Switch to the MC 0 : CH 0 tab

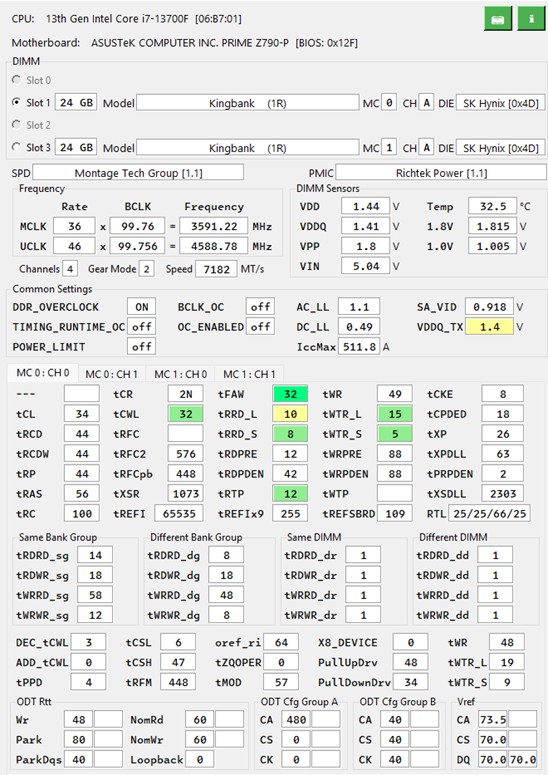[x=42, y=373]
